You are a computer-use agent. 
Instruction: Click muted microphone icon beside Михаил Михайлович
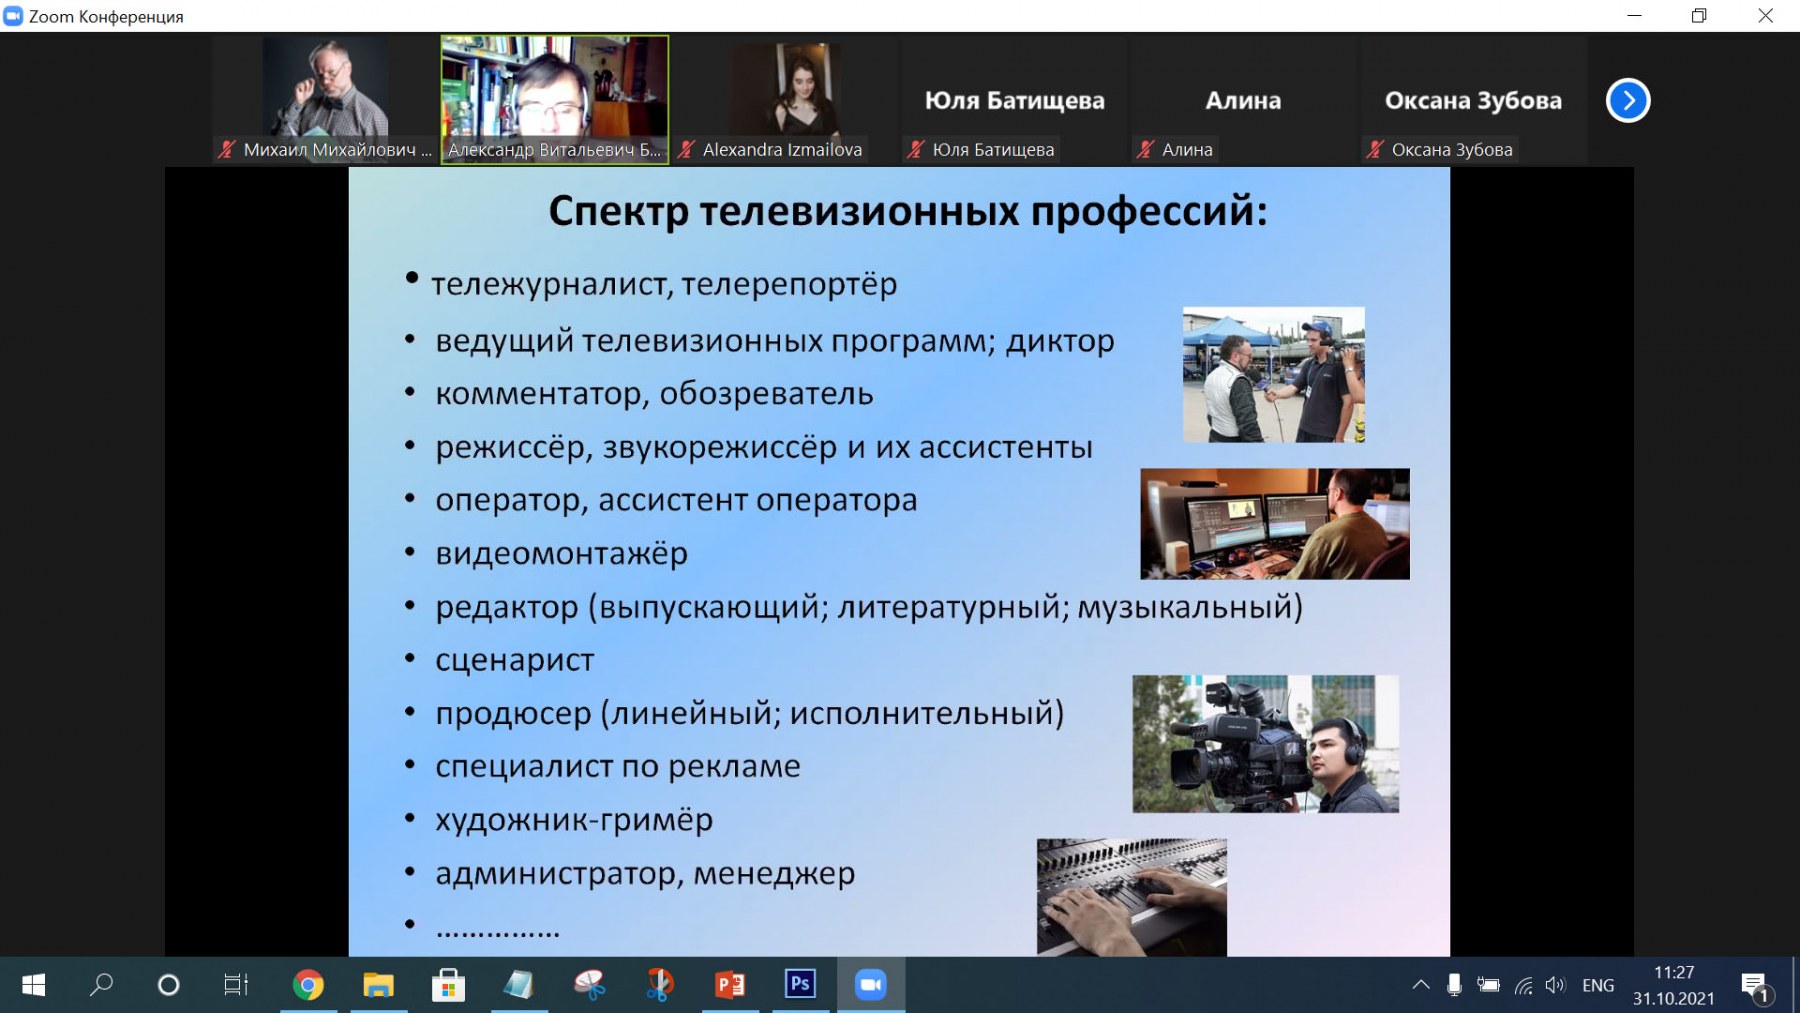pyautogui.click(x=227, y=150)
